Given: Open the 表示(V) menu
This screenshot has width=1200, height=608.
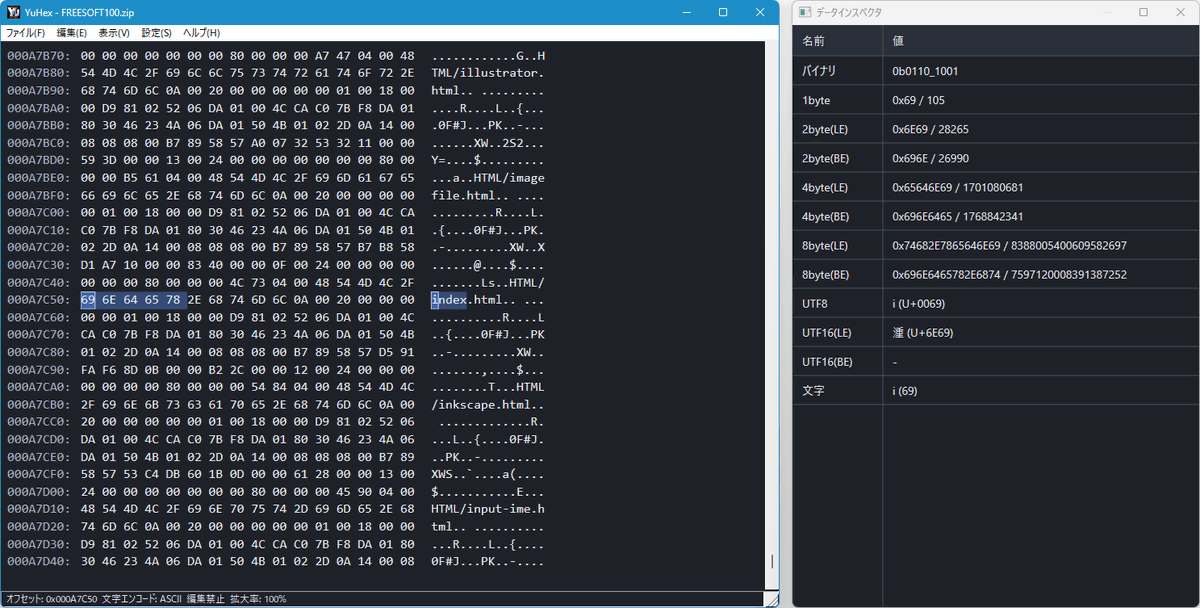Looking at the screenshot, I should (115, 33).
